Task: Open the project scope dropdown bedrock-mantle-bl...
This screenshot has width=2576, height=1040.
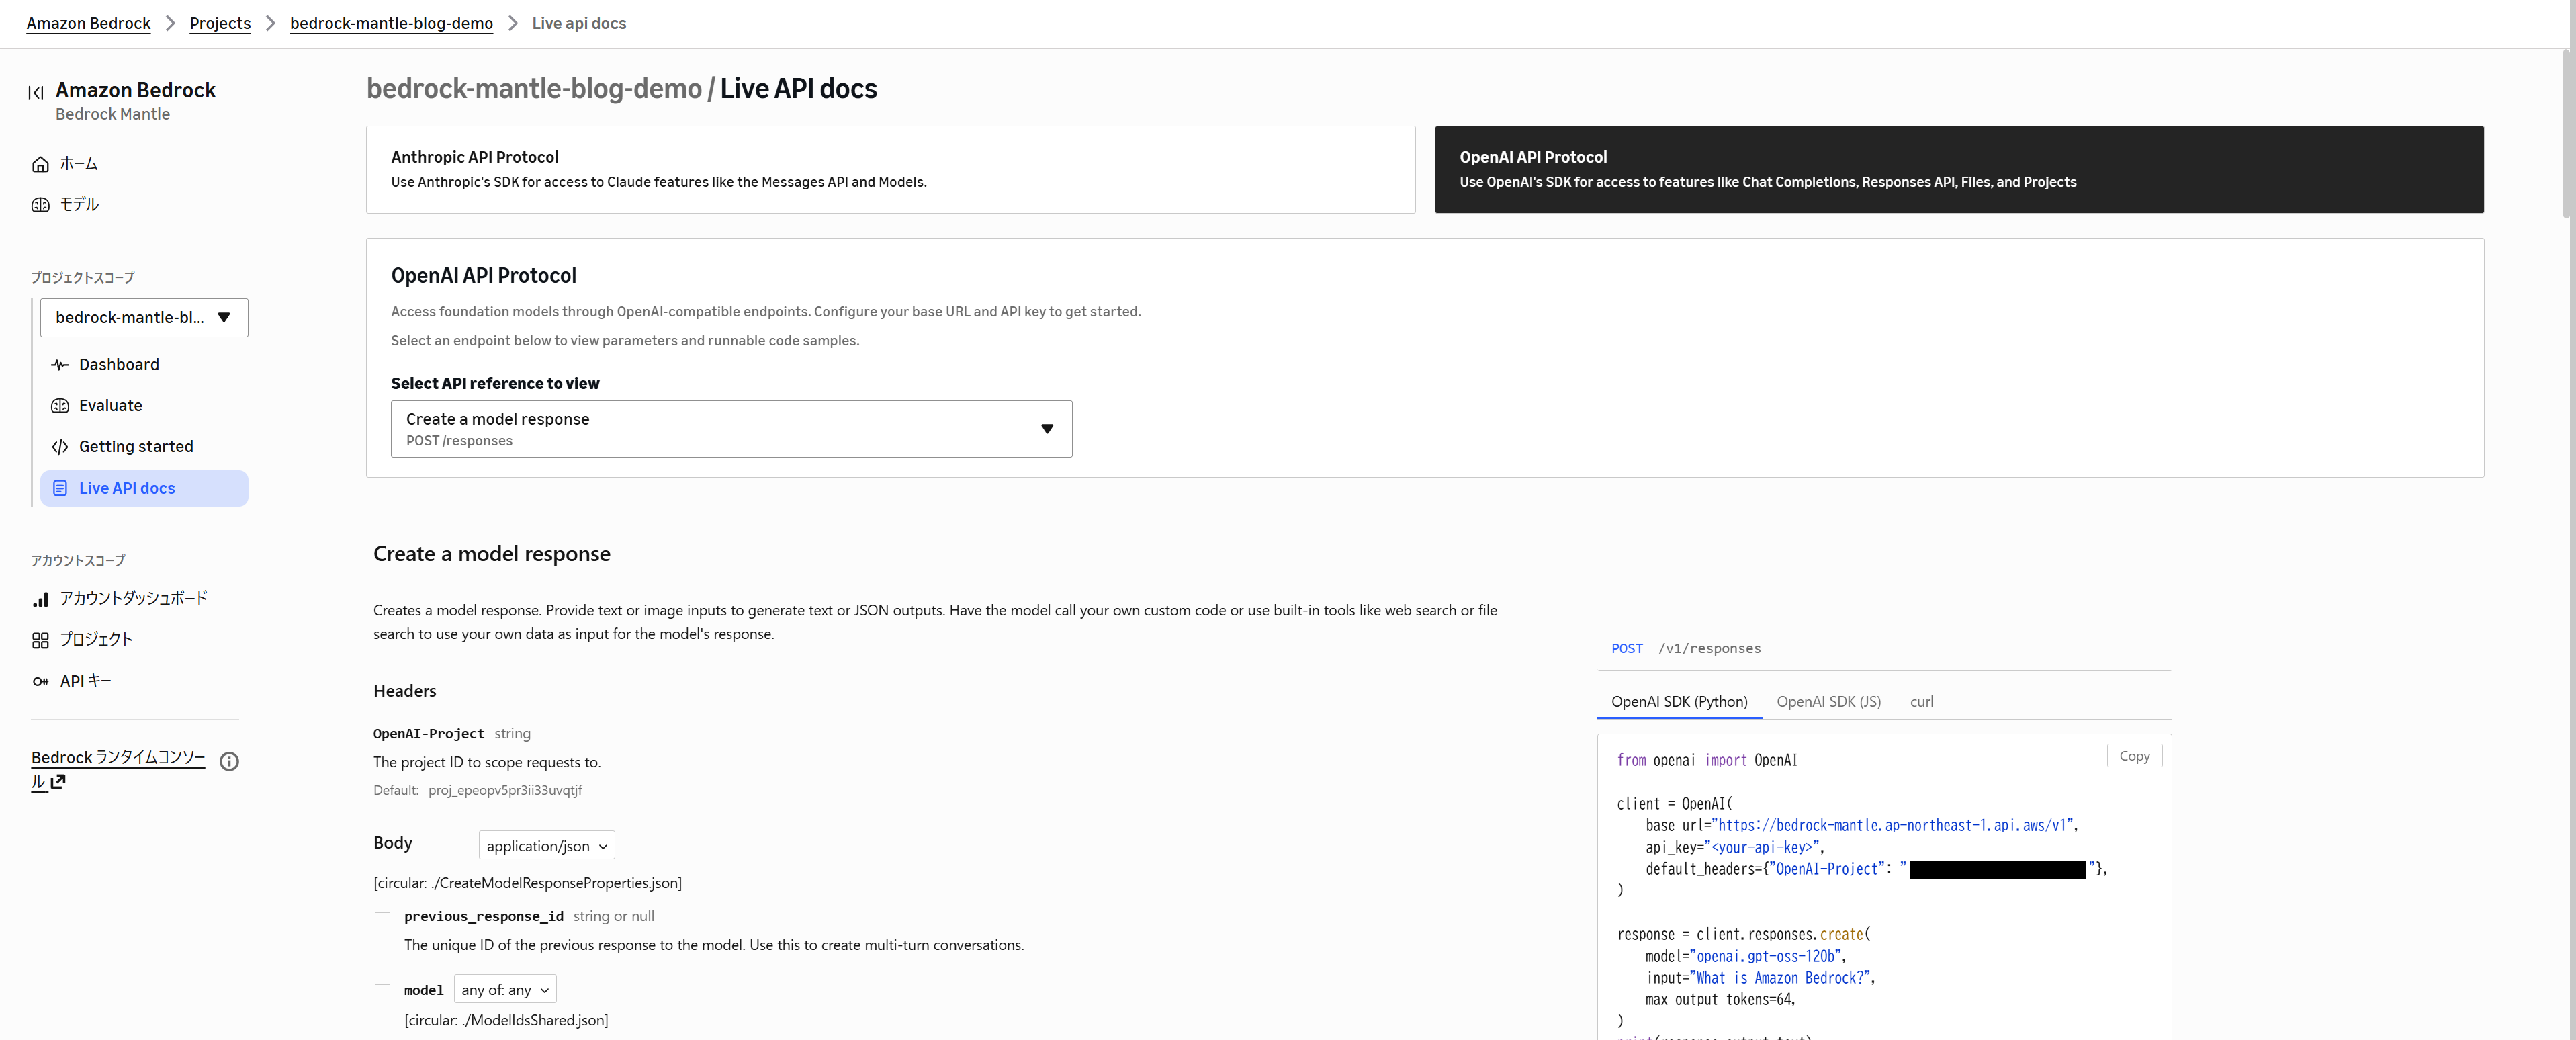Action: click(144, 317)
